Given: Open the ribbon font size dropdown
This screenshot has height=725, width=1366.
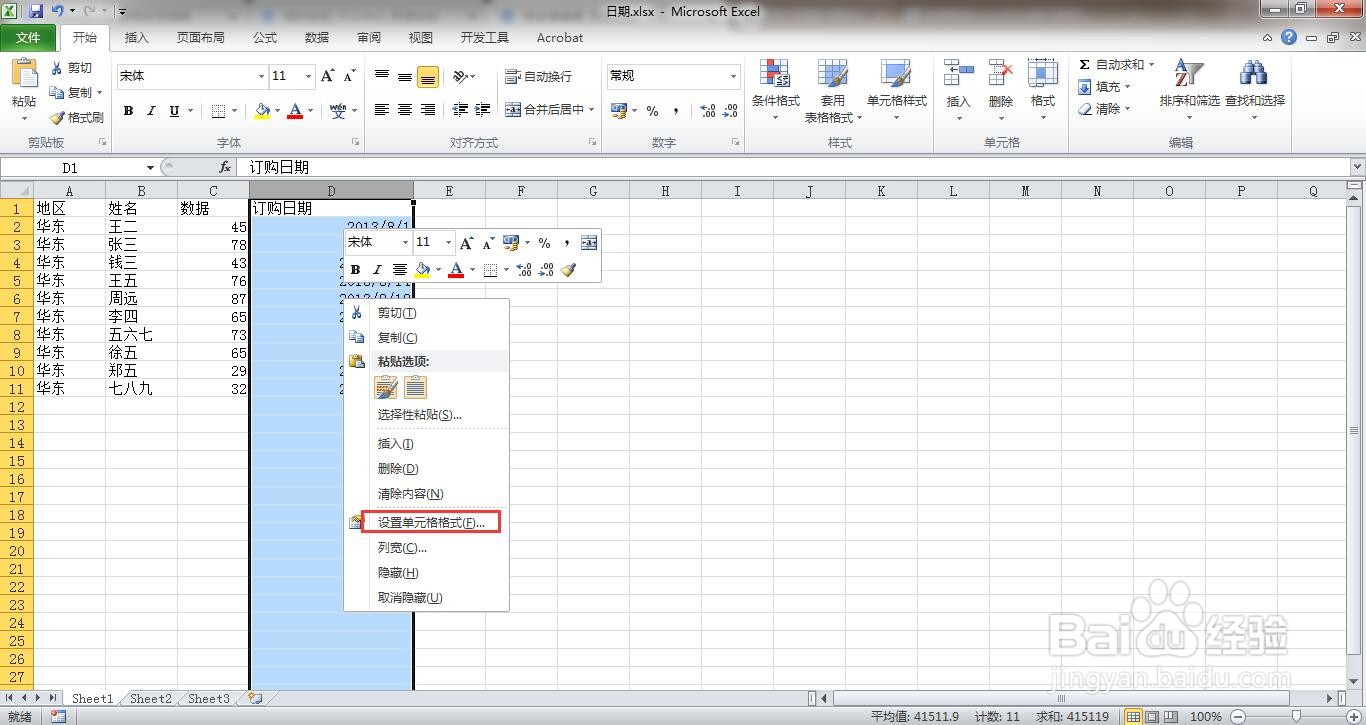Looking at the screenshot, I should [309, 76].
